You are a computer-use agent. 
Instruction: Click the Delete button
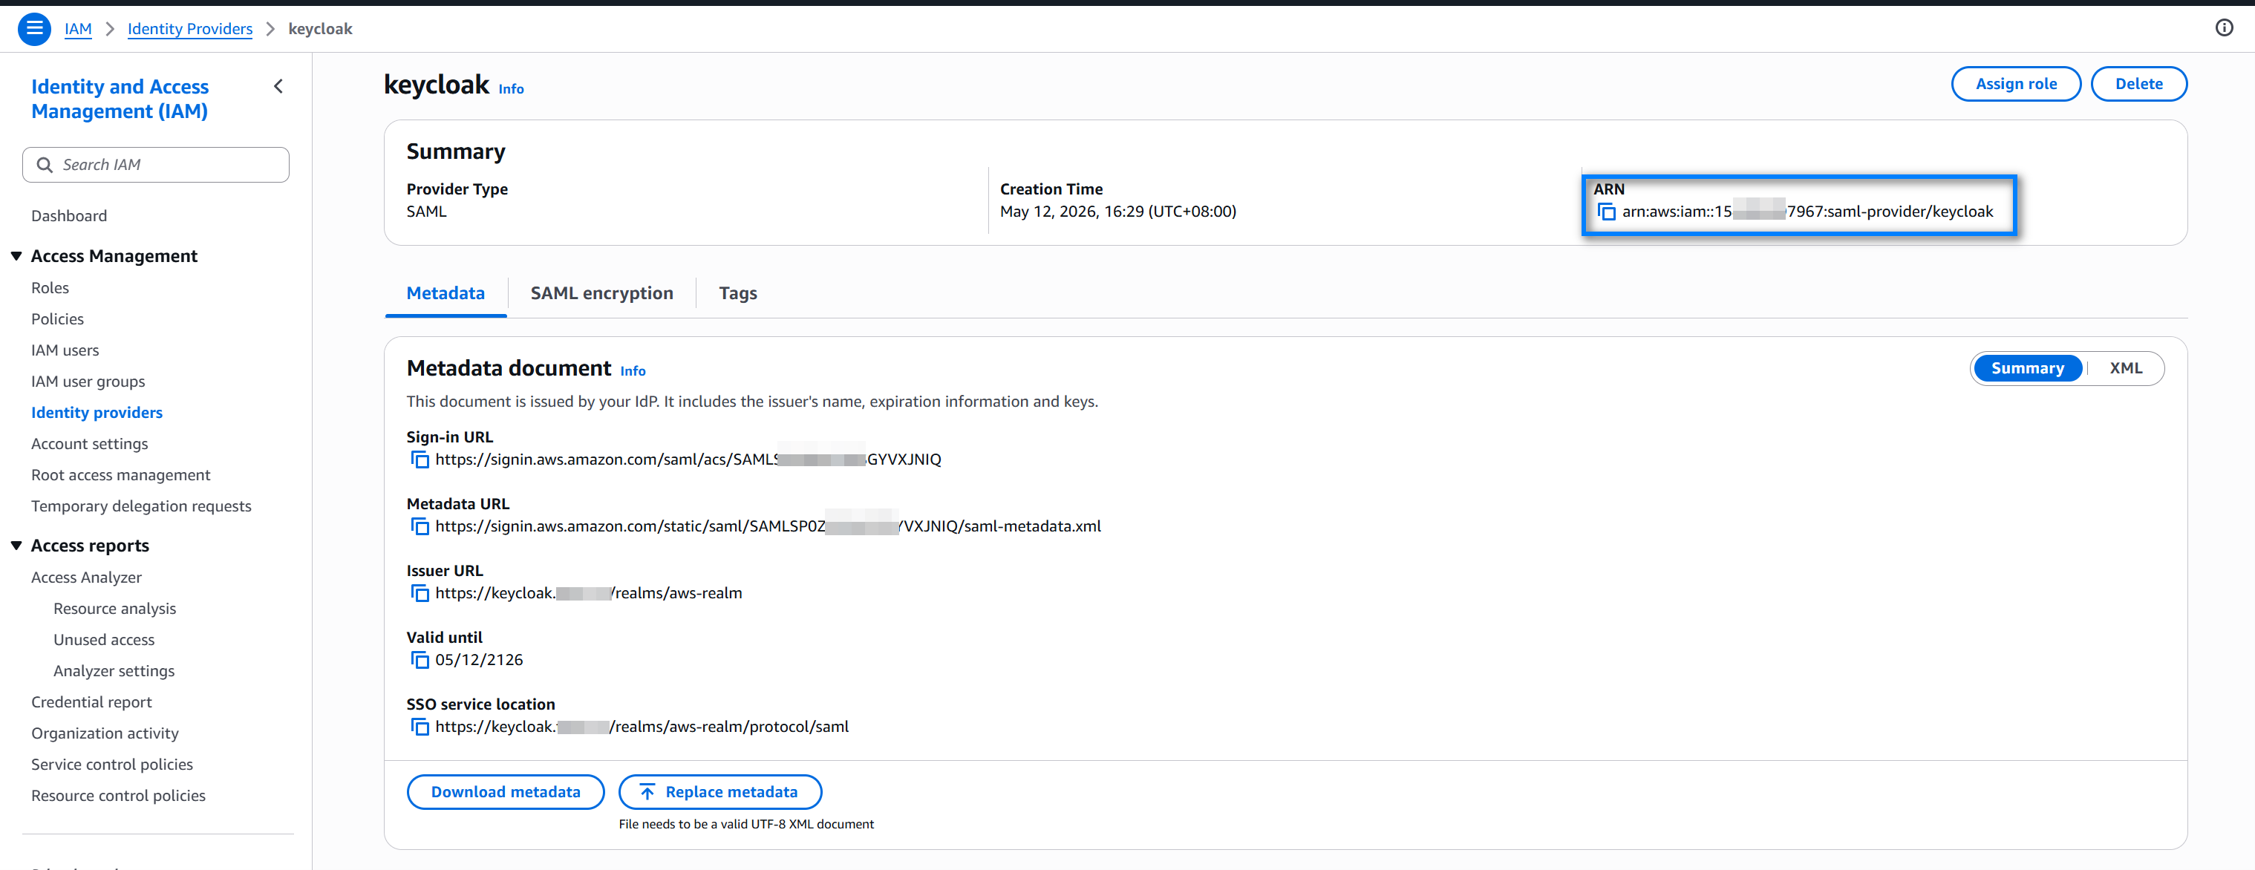2139,84
